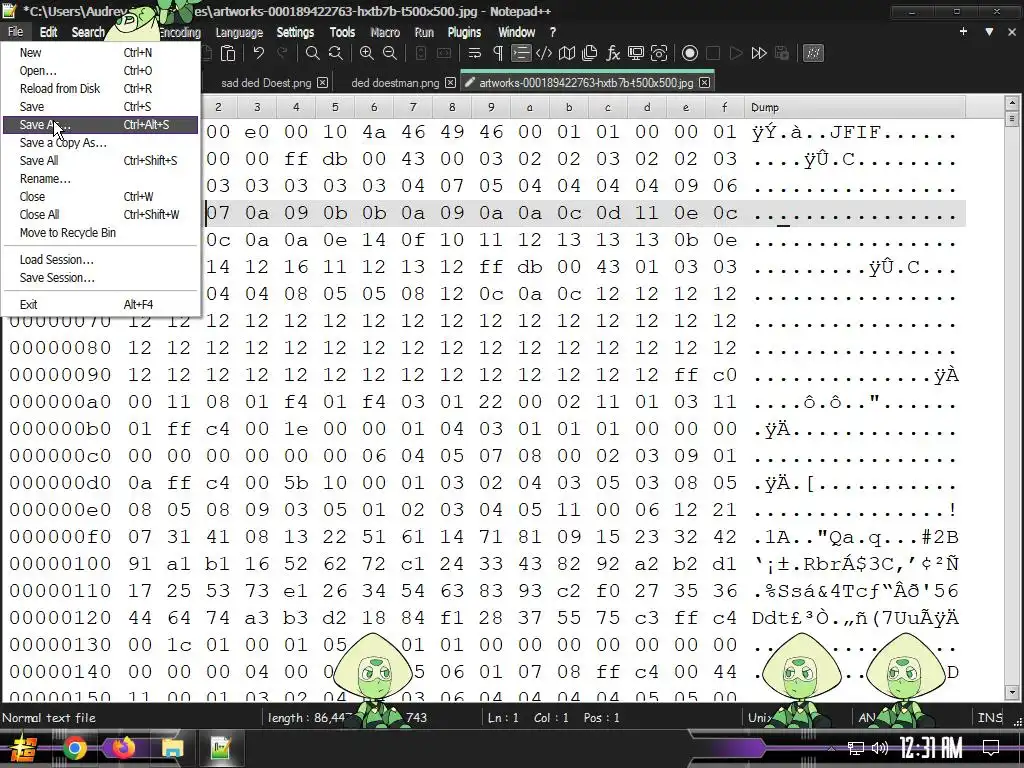Choose Open... in File menu
This screenshot has height=768, width=1024.
pyautogui.click(x=100, y=71)
